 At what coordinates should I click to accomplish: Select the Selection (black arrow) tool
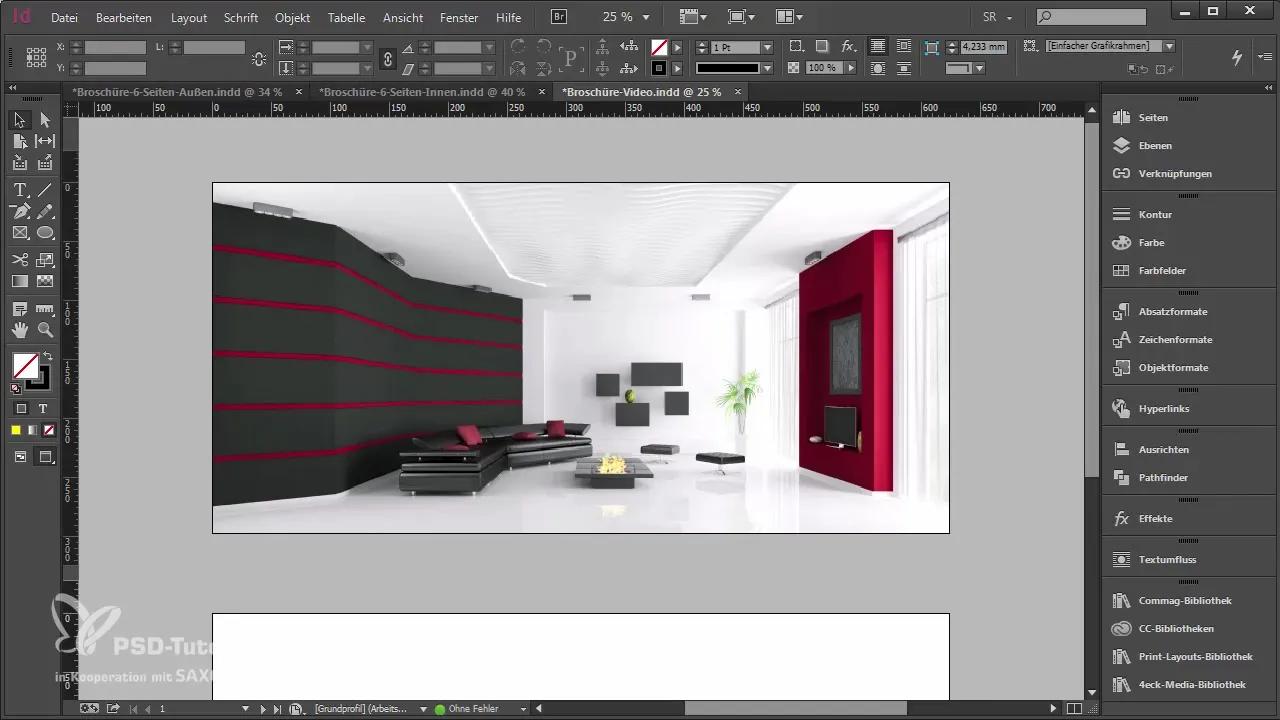pos(20,120)
